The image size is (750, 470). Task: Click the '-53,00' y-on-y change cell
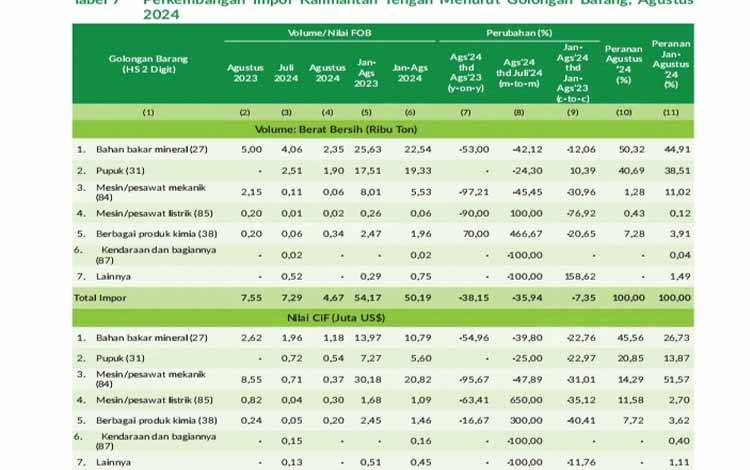tap(474, 149)
